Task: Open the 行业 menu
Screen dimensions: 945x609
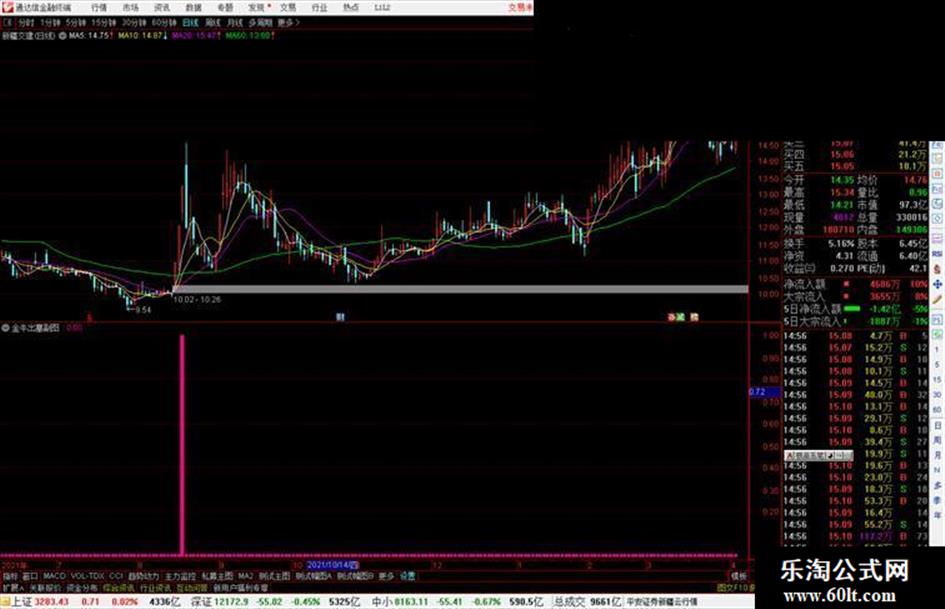Action: pos(319,7)
